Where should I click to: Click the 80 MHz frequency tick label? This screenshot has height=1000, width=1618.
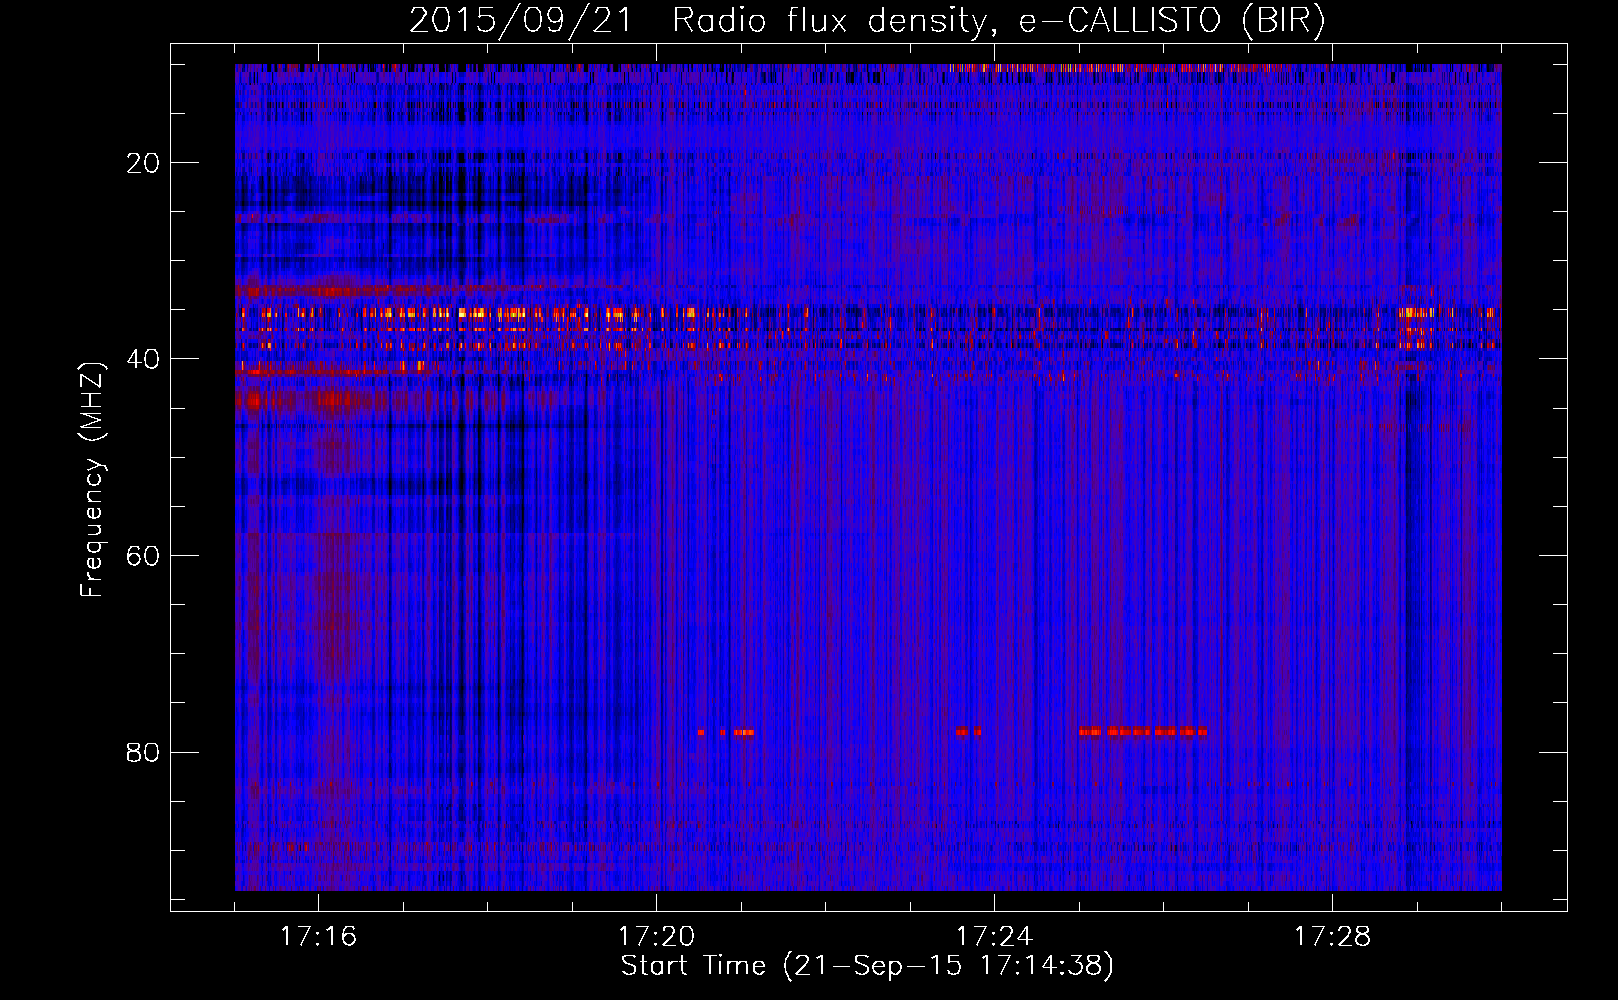pos(144,752)
